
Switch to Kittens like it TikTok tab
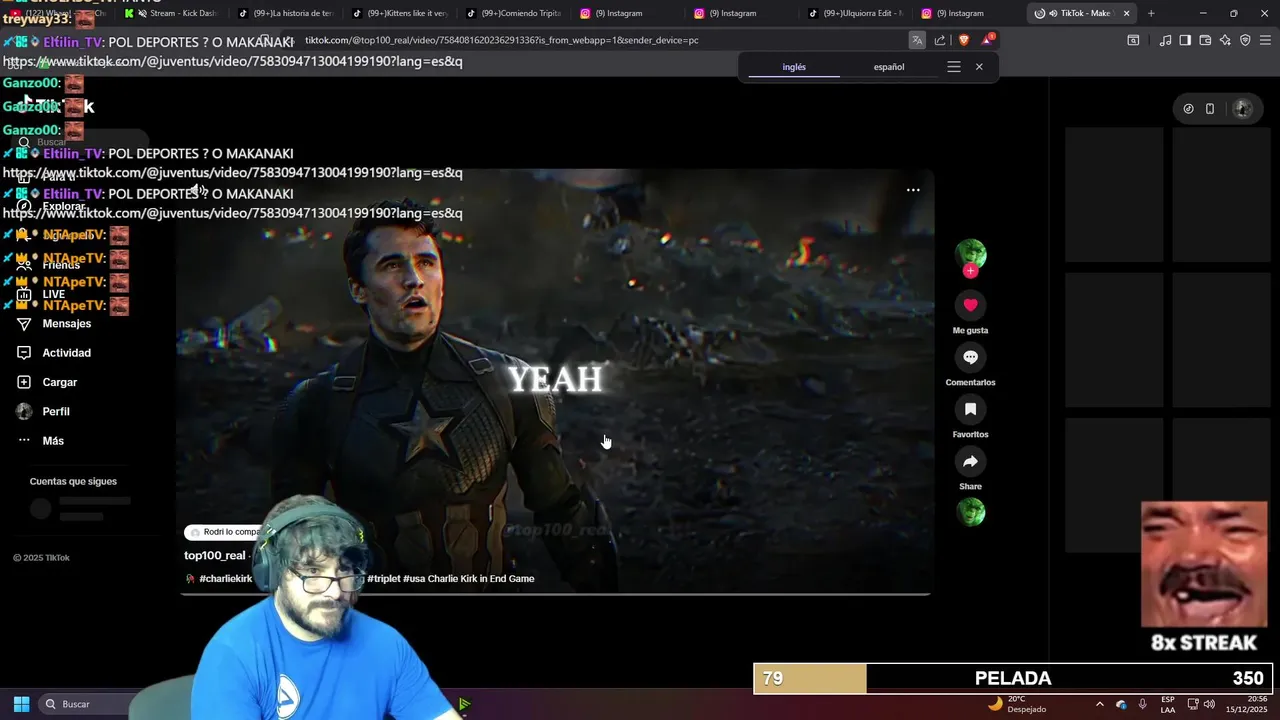[x=400, y=13]
